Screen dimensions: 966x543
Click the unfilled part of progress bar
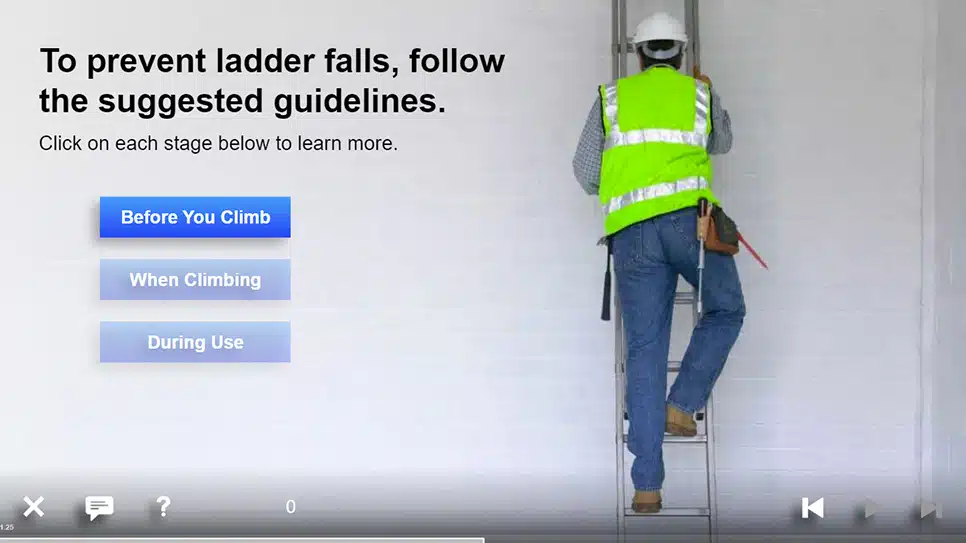725,541
